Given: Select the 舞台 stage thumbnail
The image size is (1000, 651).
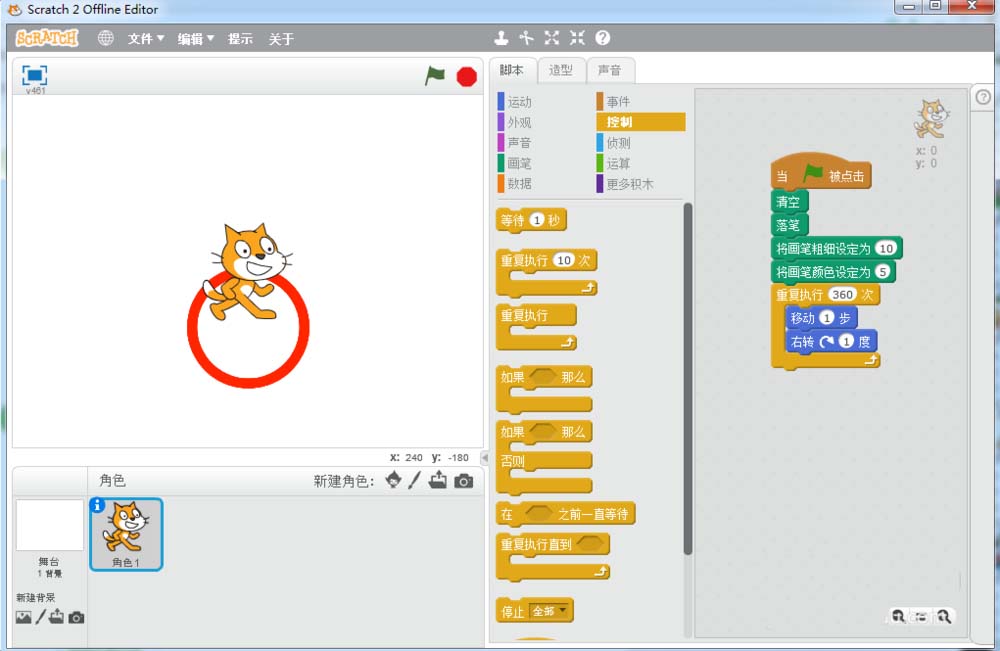Looking at the screenshot, I should [x=50, y=525].
